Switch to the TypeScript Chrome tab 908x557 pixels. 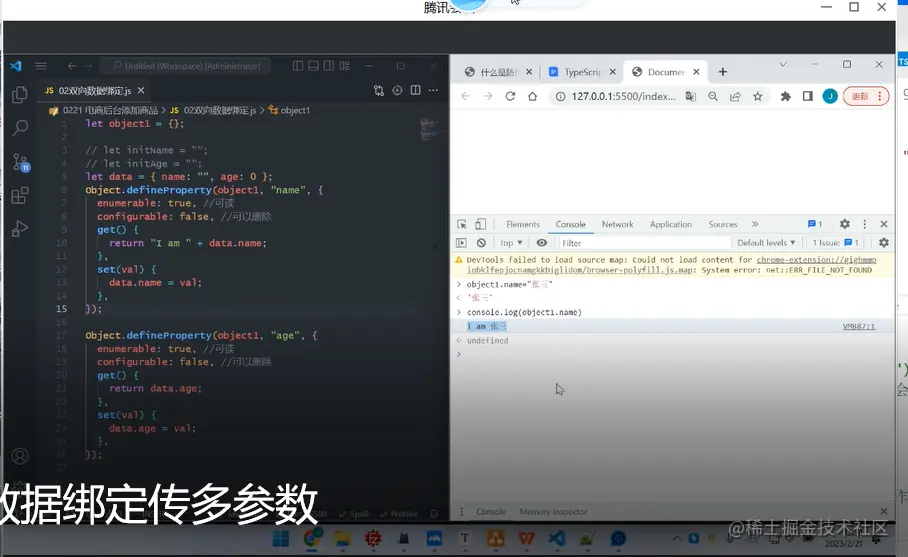click(581, 72)
